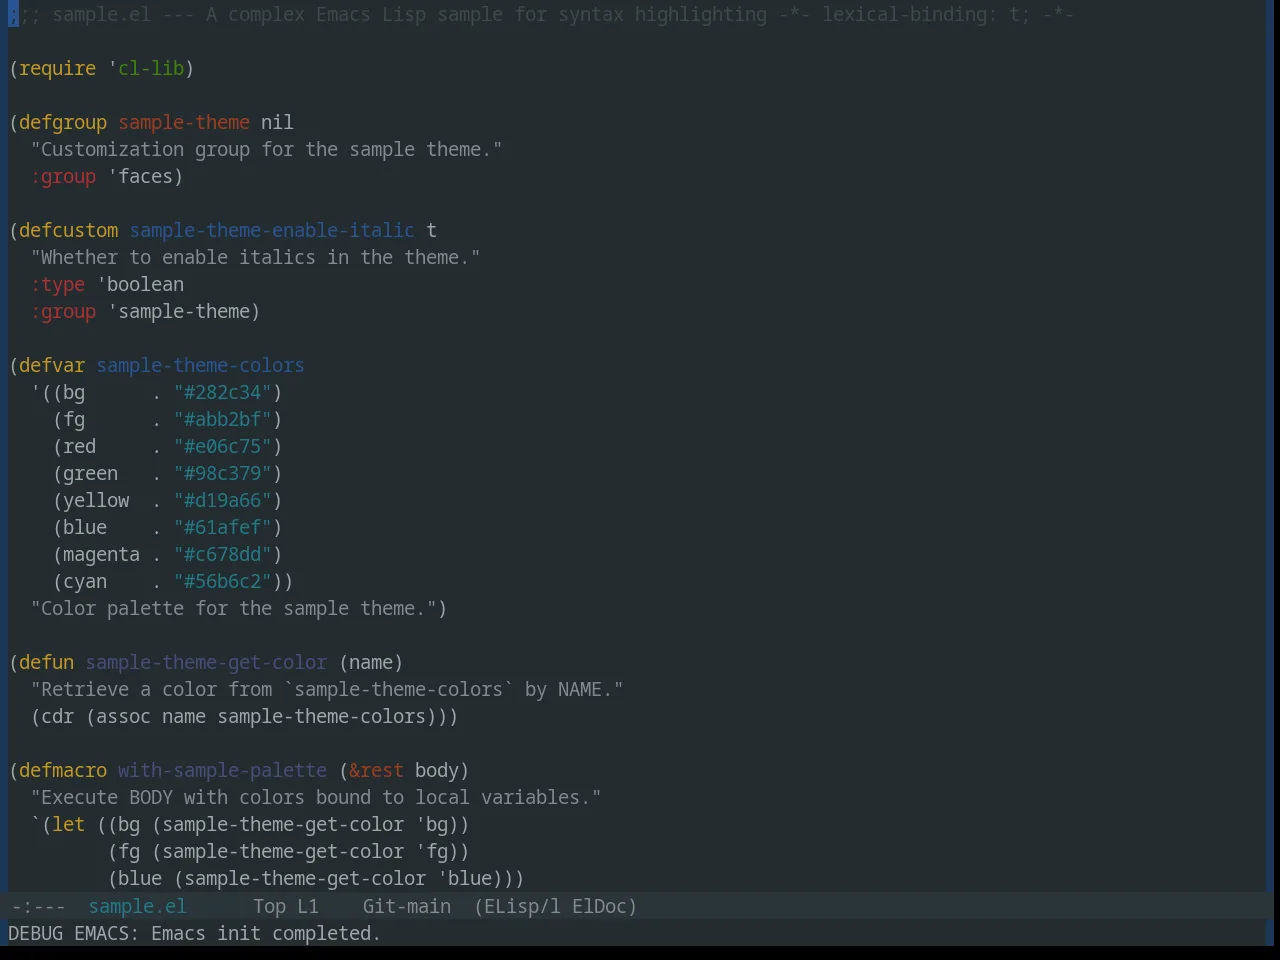Click 'lexical-binding: t;' in header comment
The height and width of the screenshot is (960, 1280).
[x=926, y=14]
